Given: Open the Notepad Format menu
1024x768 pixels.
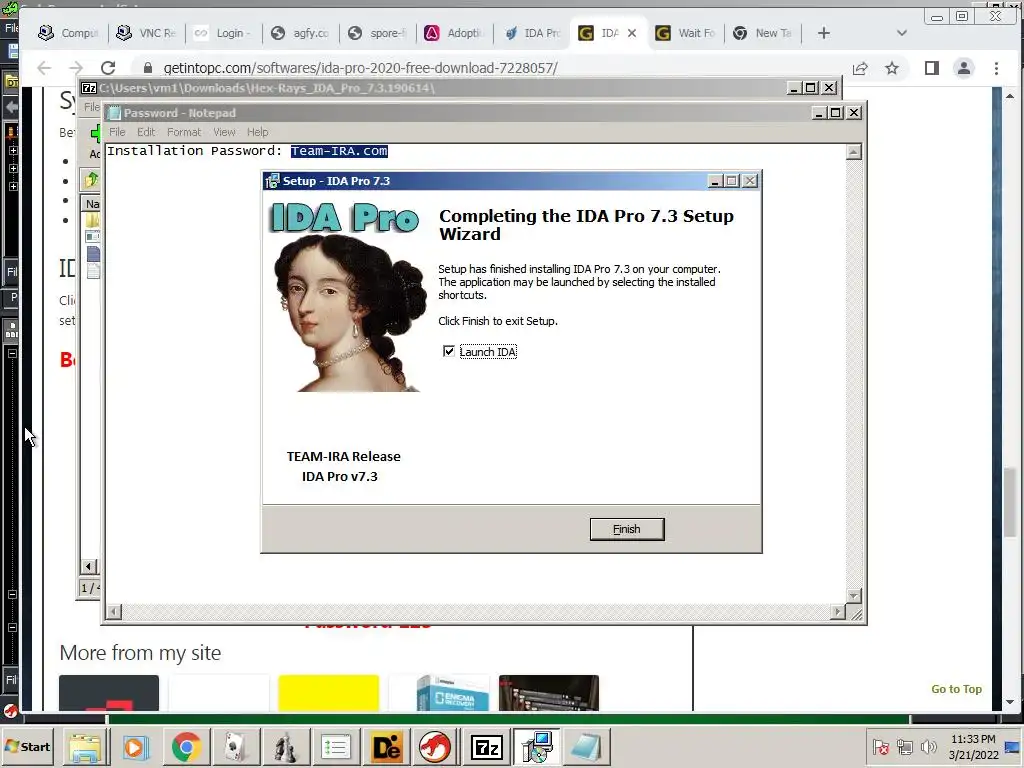Looking at the screenshot, I should click(184, 132).
